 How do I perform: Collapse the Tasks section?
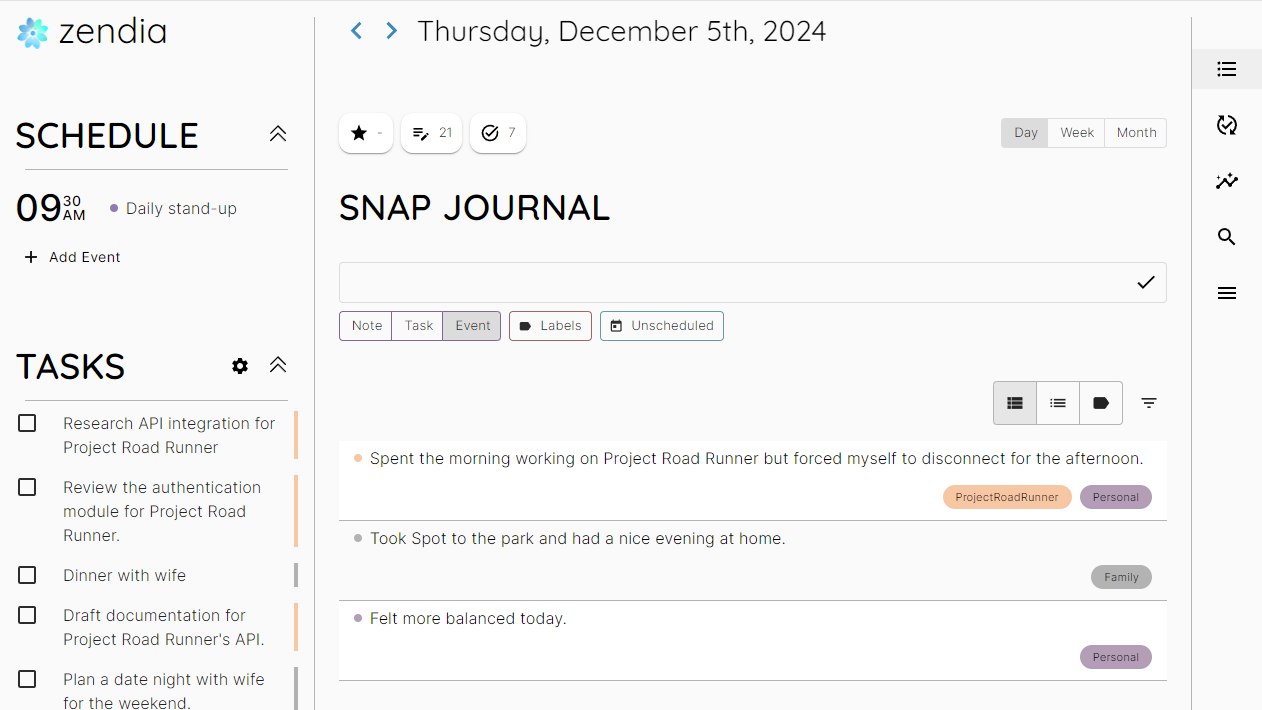tap(278, 366)
